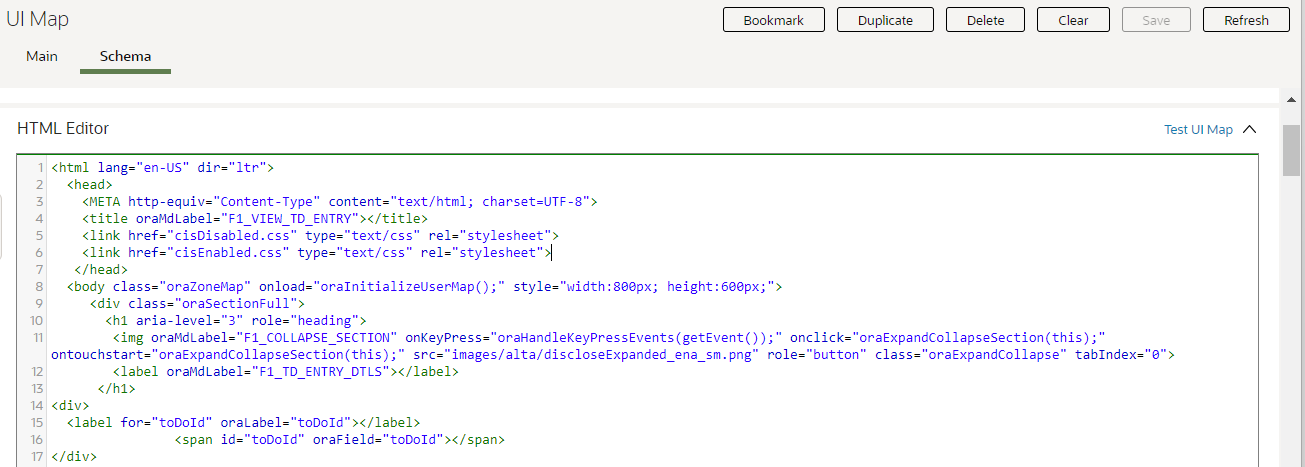Click the label for toDoId line
Viewport: 1305px width, 467px height.
pos(243,422)
